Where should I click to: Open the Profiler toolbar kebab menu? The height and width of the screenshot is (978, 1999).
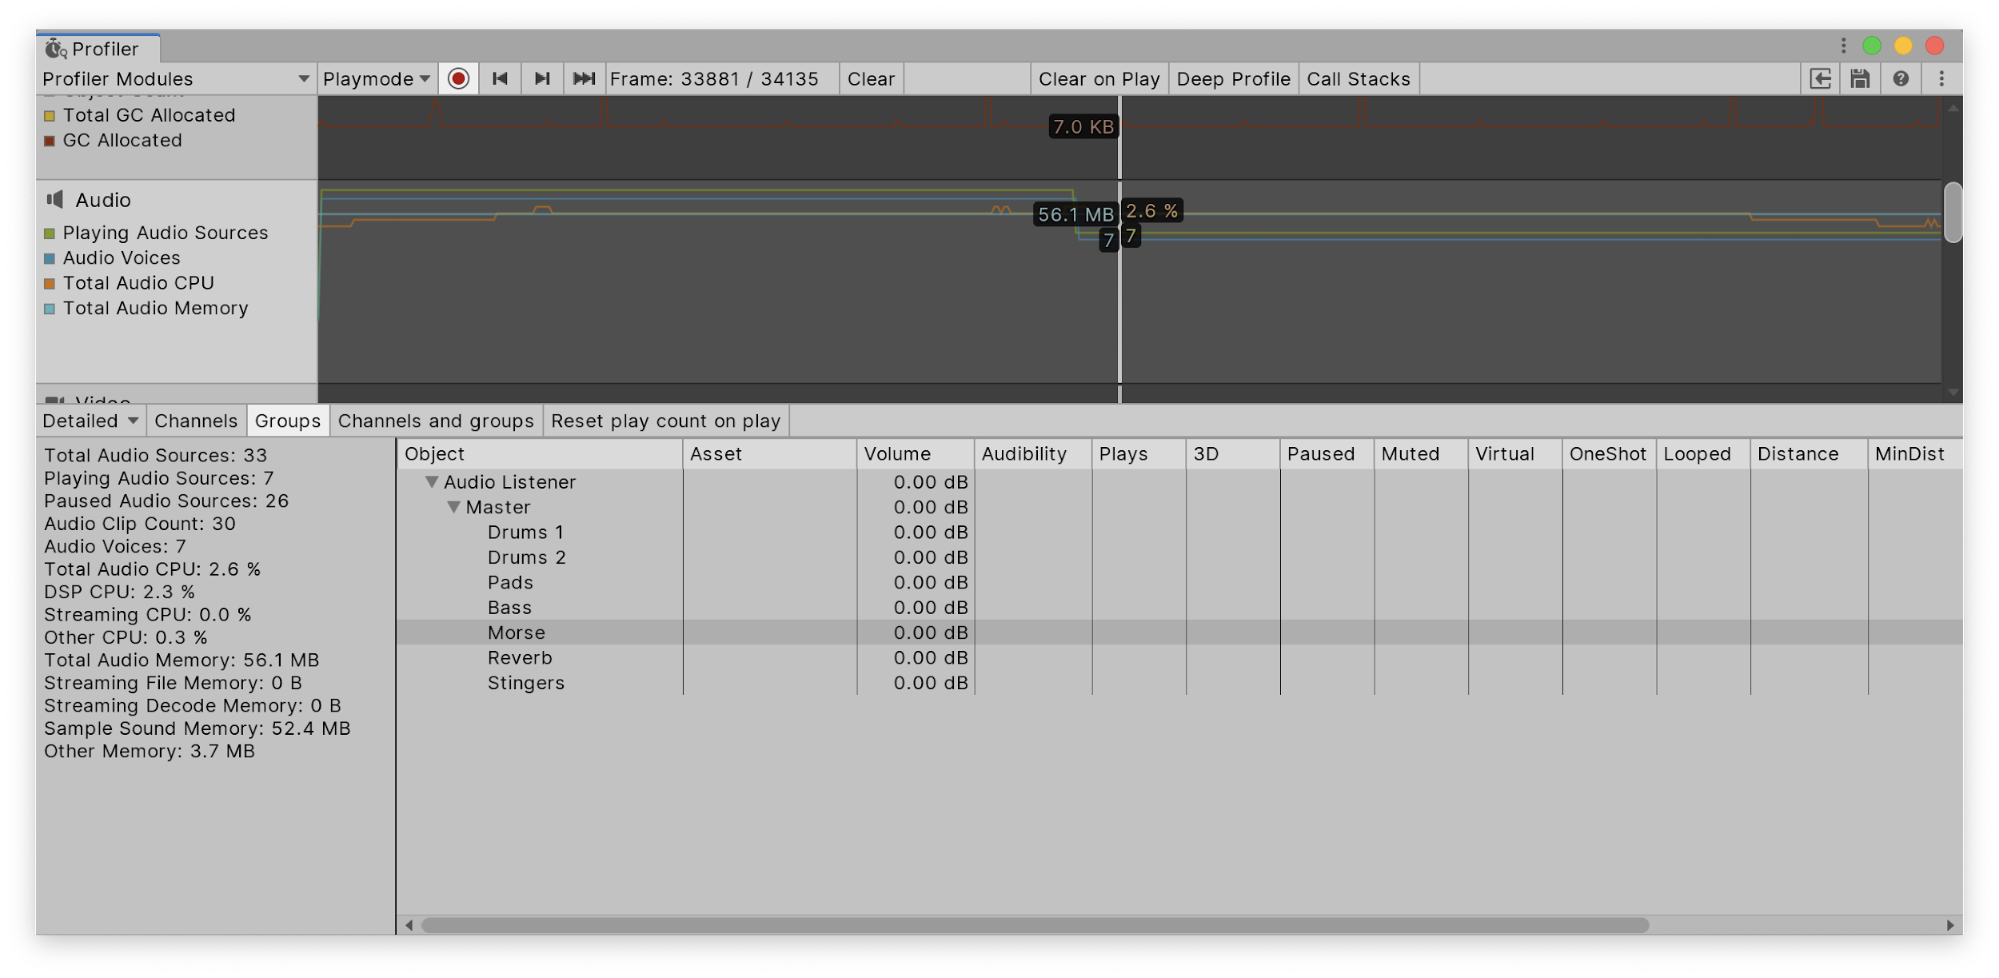click(x=1941, y=79)
